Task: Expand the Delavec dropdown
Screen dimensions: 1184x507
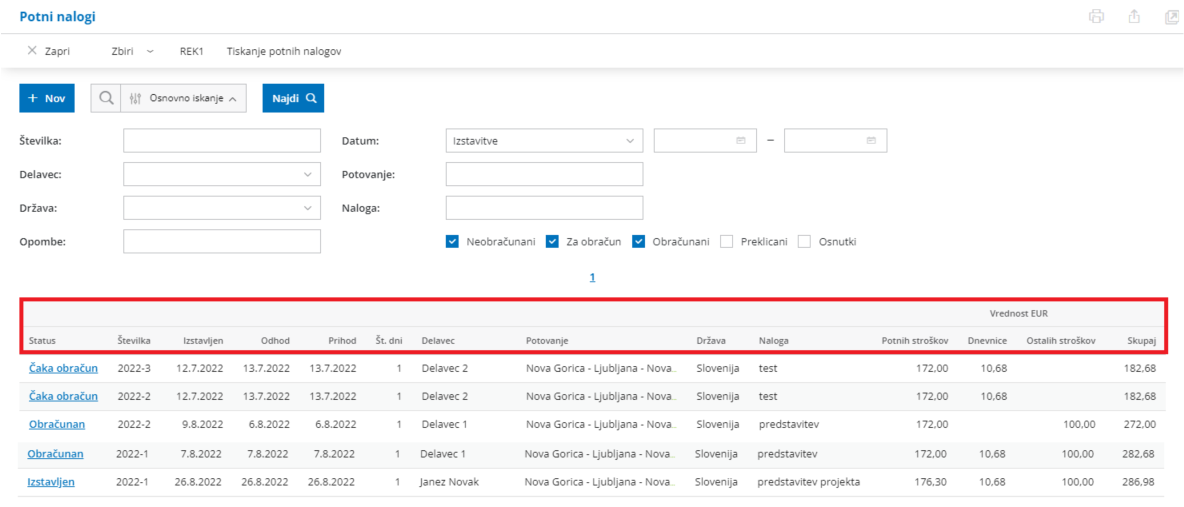Action: pos(307,175)
